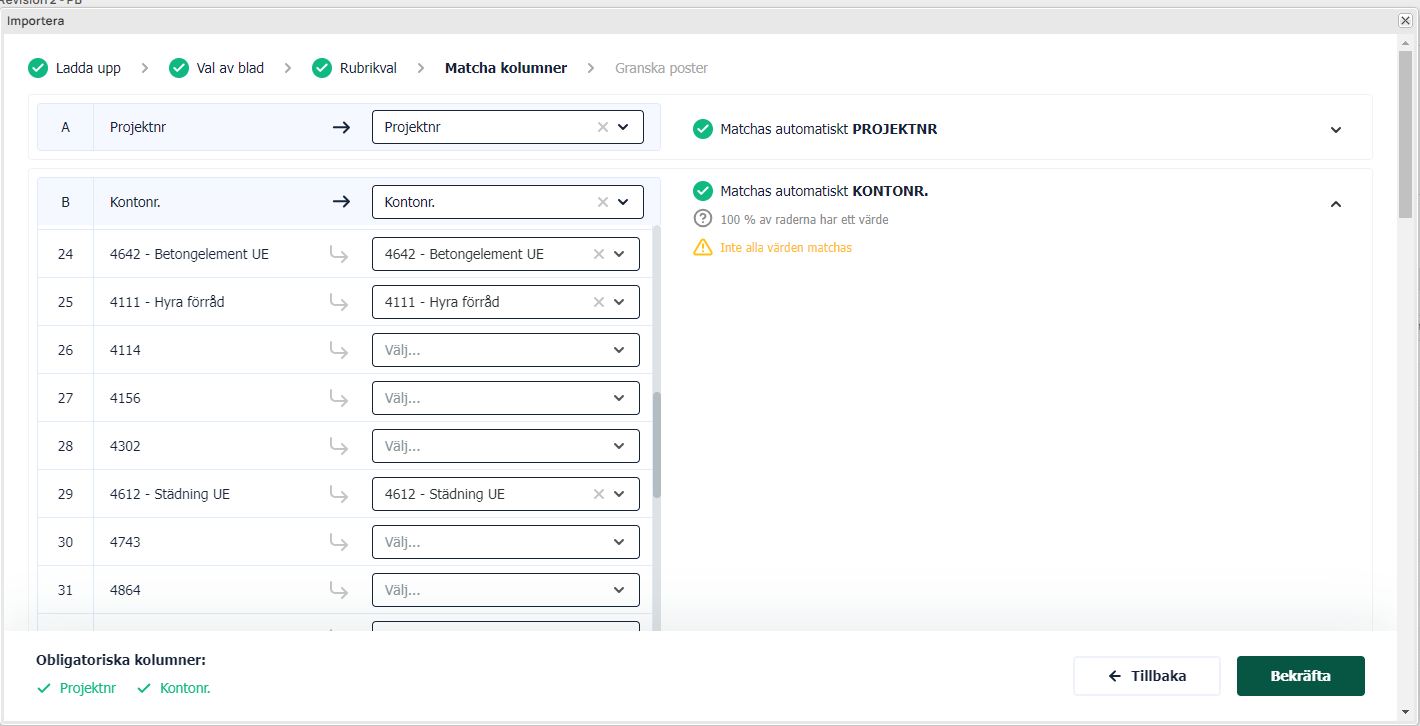The height and width of the screenshot is (726, 1420).
Task: Remove the 4642 - Betongelement UE match
Action: click(x=598, y=254)
